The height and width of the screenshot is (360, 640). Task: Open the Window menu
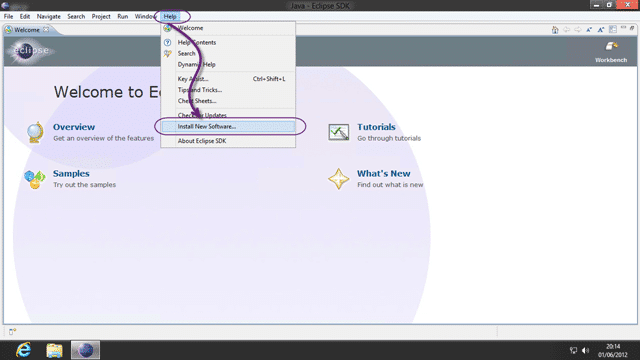pos(145,16)
